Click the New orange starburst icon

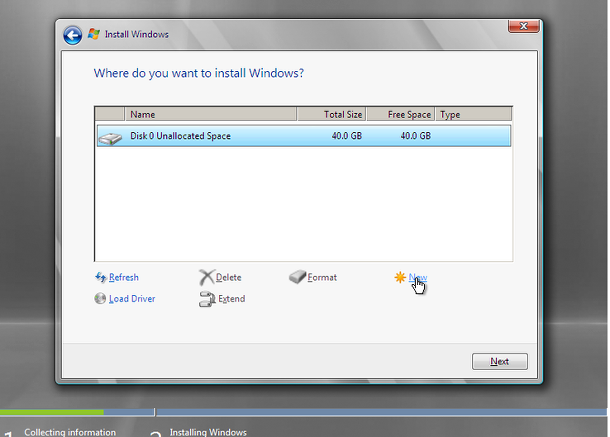400,277
